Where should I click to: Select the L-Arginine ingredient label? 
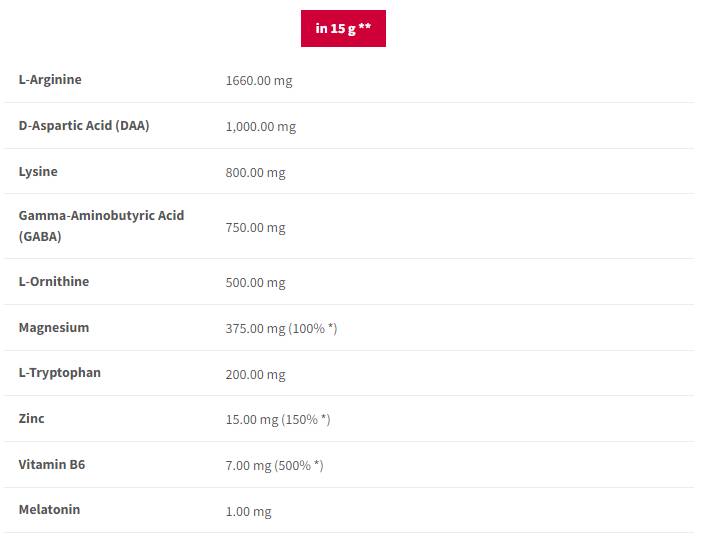point(50,79)
